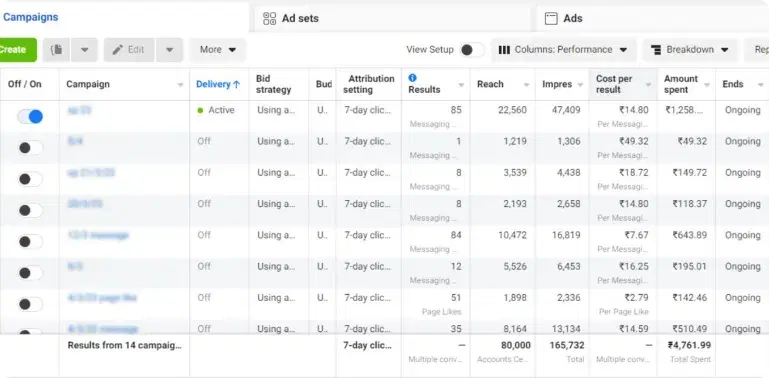Open the duplicate options dropdown arrow
The height and width of the screenshot is (378, 769).
[84, 50]
